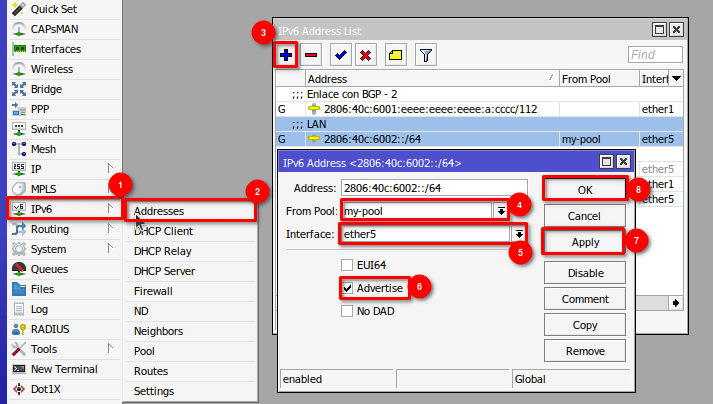
Task: Click the red minus remove icon
Action: click(311, 55)
